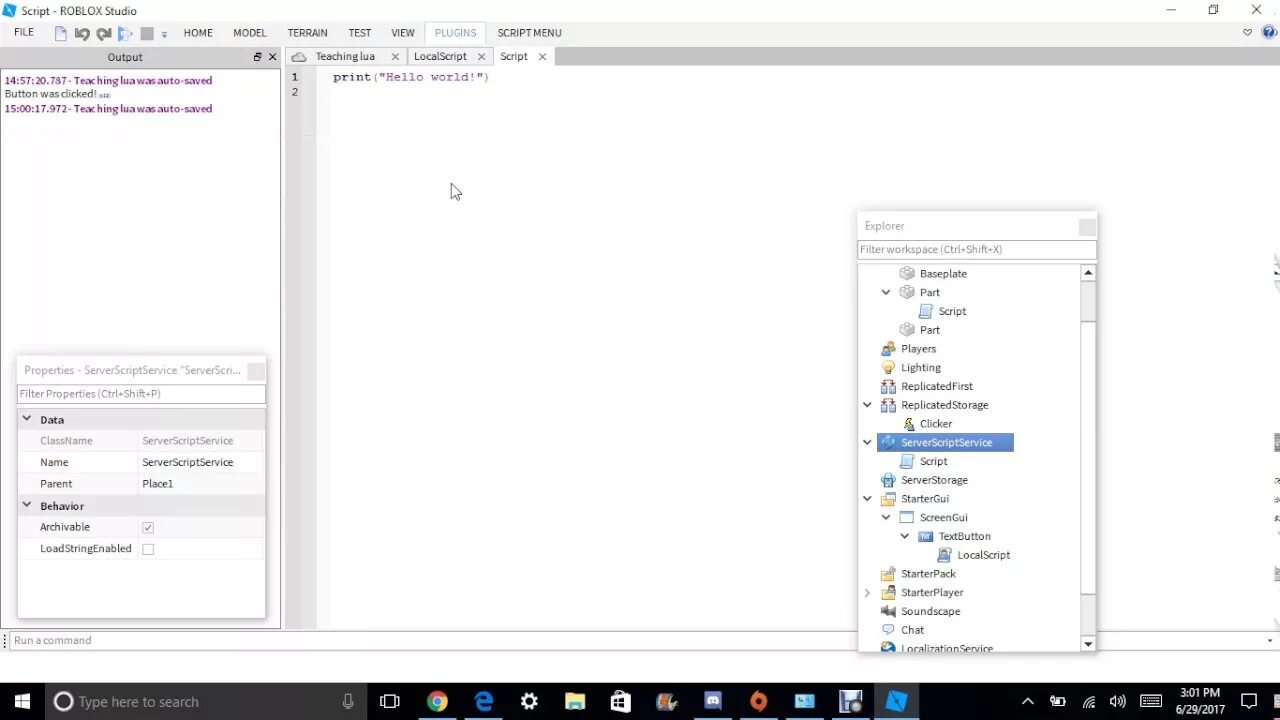Viewport: 1280px width, 720px height.
Task: Click Explorer scrollbar up arrow
Action: click(1088, 273)
